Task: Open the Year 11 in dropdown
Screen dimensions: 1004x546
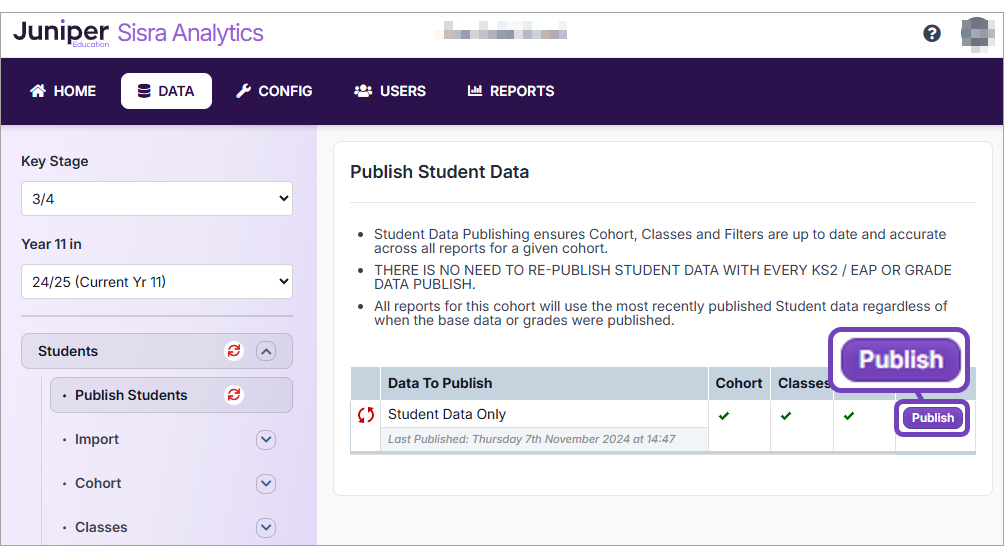Action: pyautogui.click(x=157, y=282)
